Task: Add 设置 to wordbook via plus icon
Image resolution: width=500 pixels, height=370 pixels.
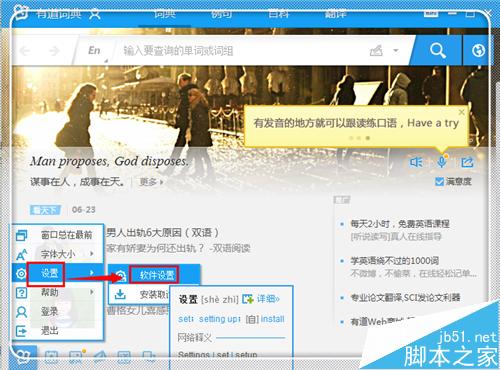Action: 248,299
